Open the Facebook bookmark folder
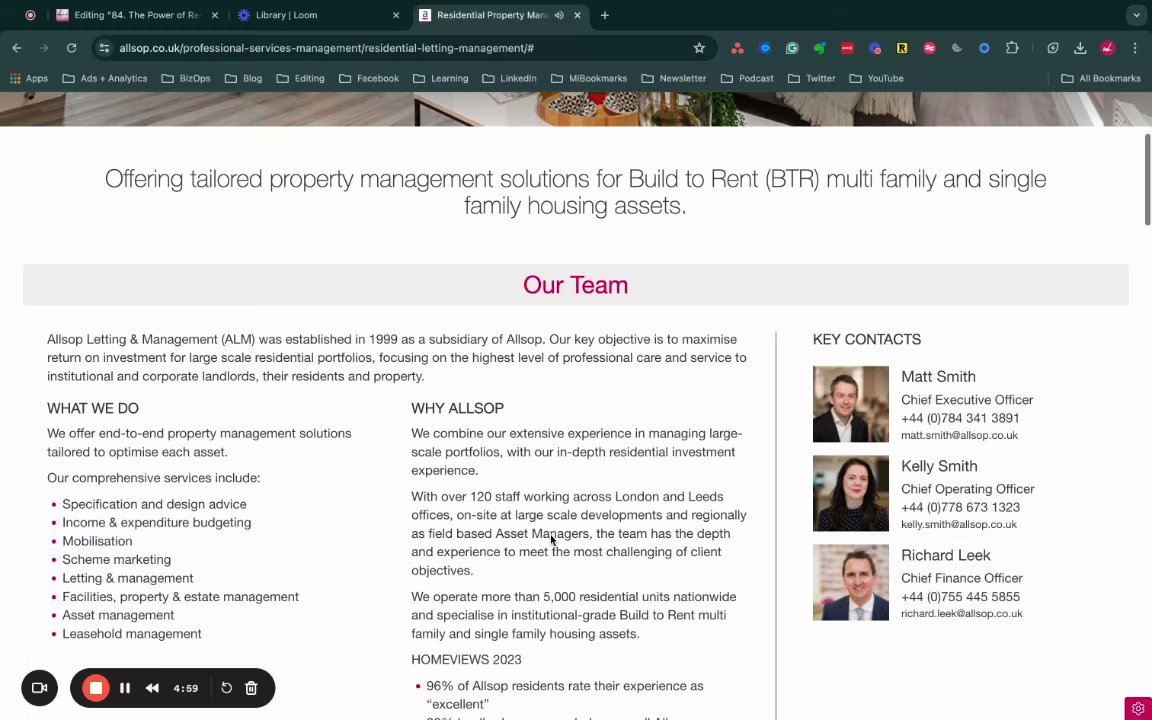Screen dimensions: 1152x720 (369, 78)
